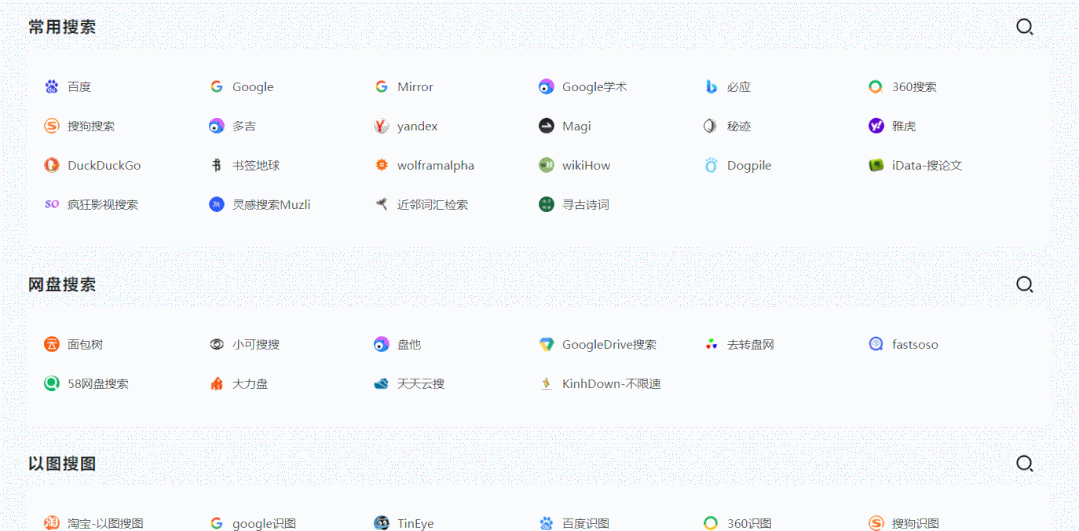Screen dimensions: 1079x531
Task: Click the wikiHow green icon
Action: point(546,165)
